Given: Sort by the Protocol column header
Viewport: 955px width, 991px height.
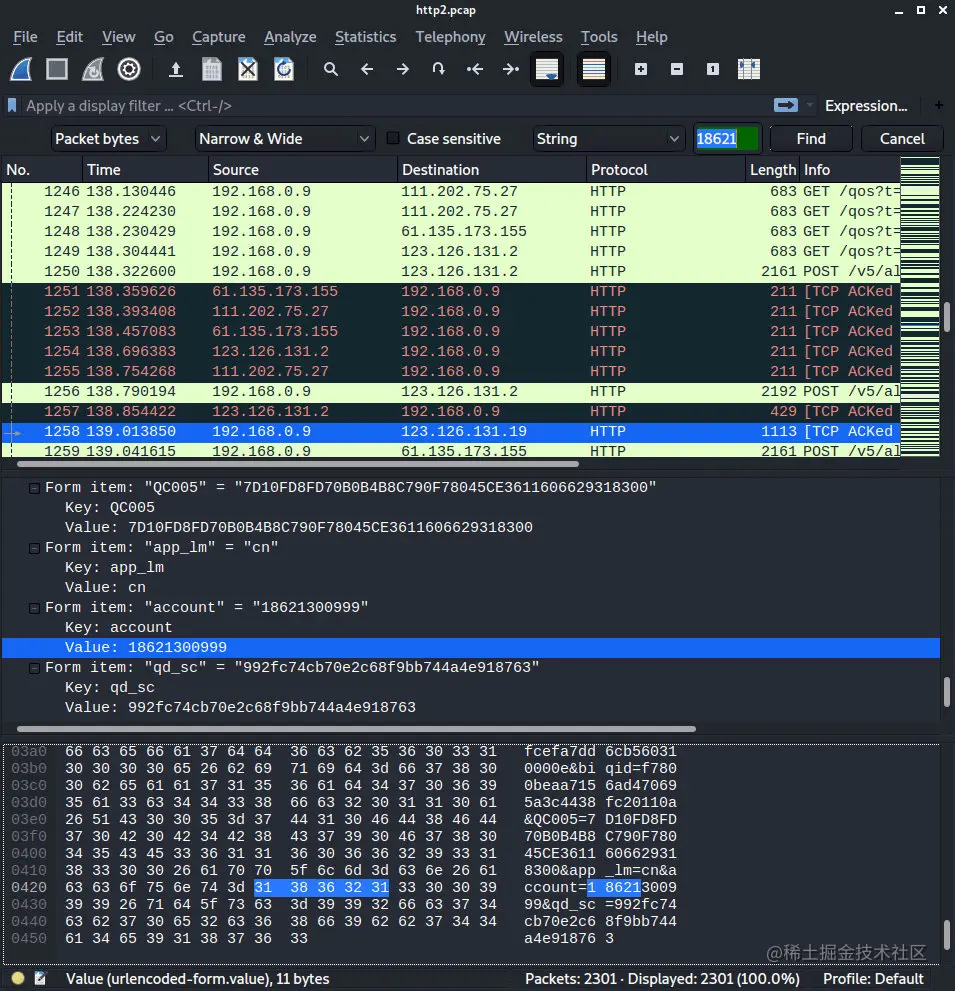Looking at the screenshot, I should [666, 169].
